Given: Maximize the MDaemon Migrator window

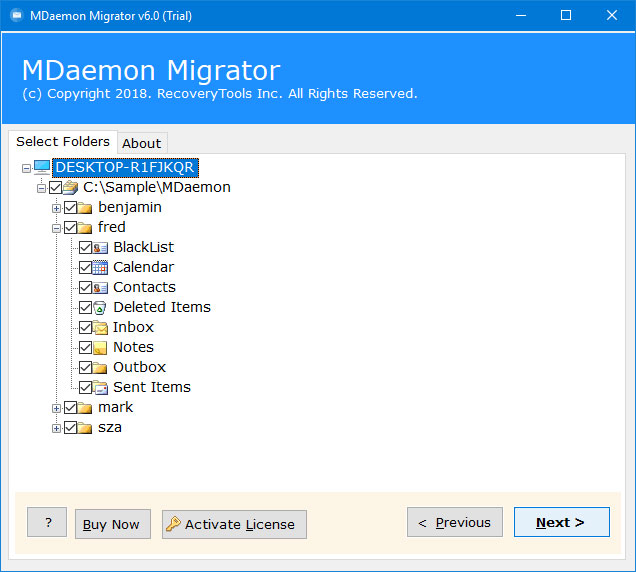Looking at the screenshot, I should click(x=566, y=15).
